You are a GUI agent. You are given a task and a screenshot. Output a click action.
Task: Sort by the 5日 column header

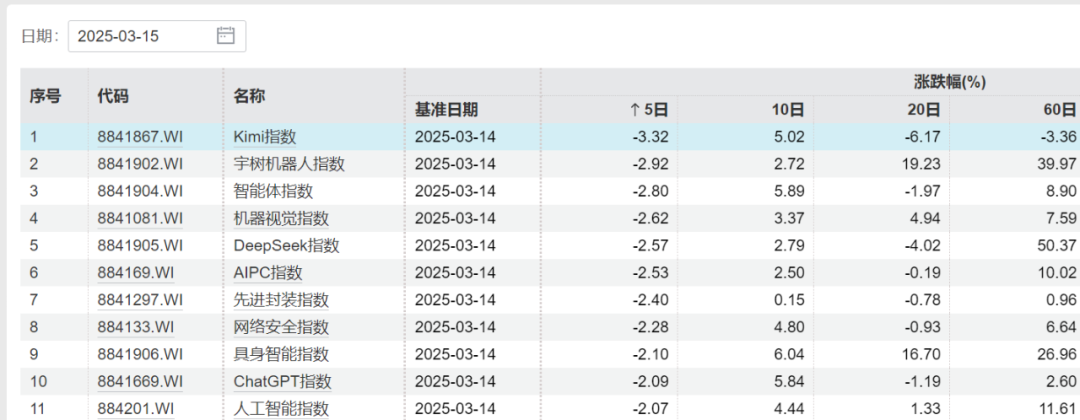649,109
